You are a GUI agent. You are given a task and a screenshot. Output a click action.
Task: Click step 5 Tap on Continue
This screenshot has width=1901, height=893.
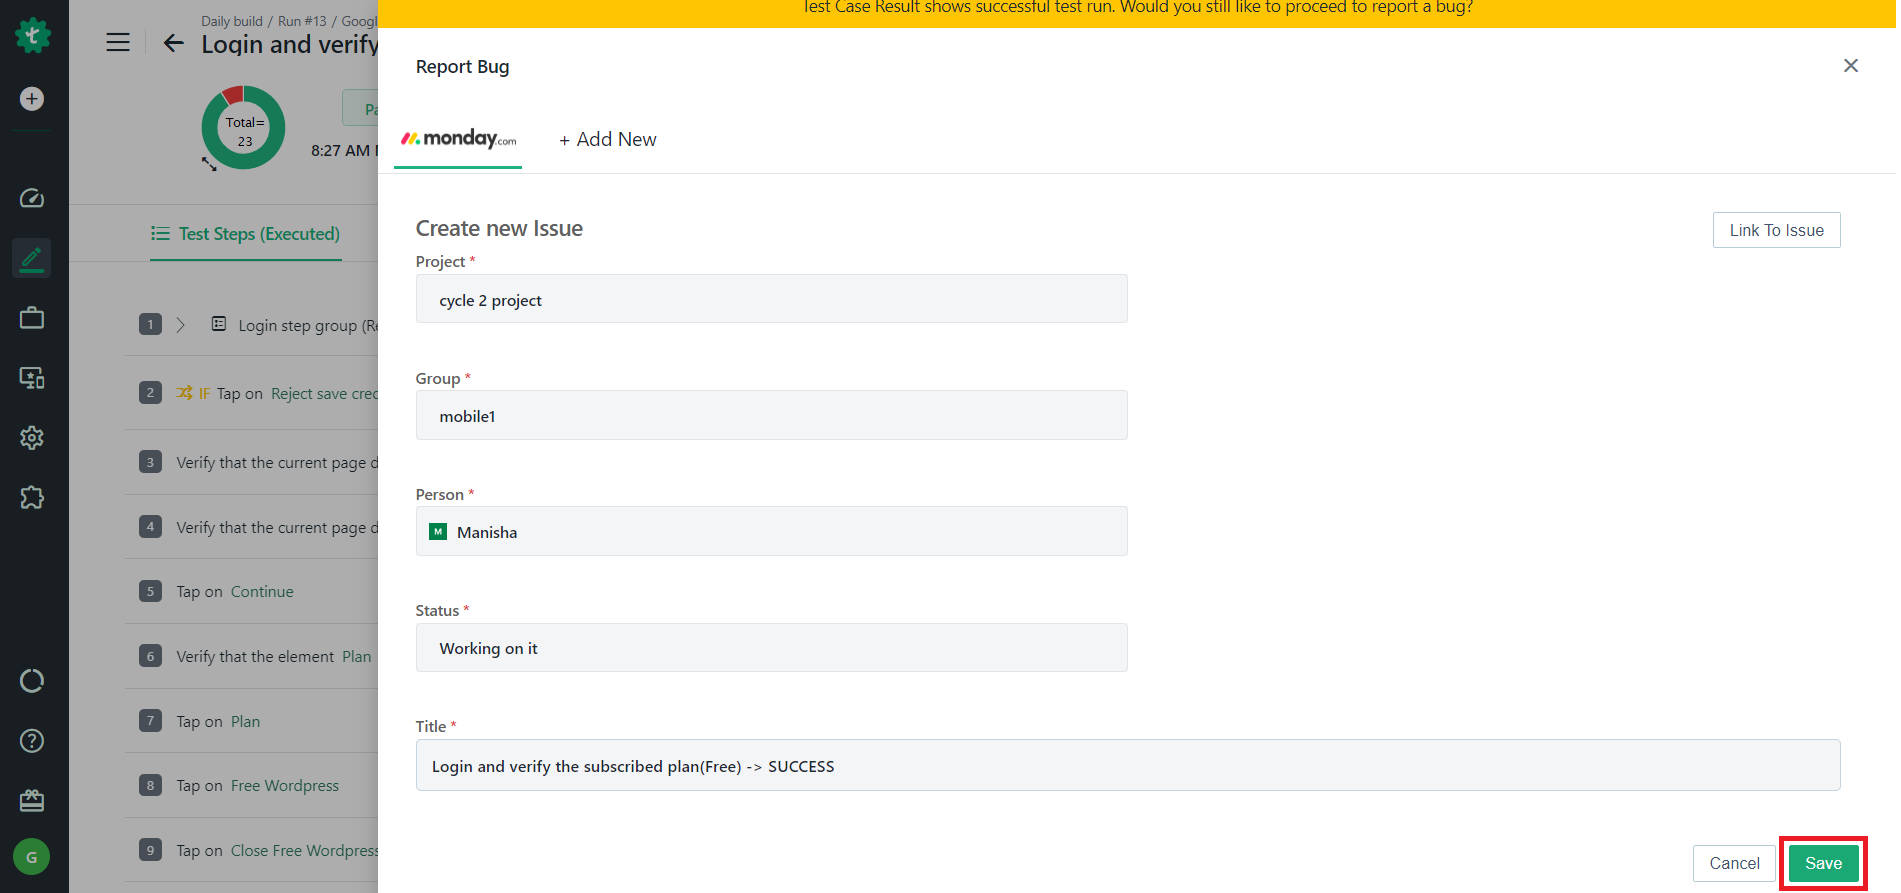pos(235,592)
